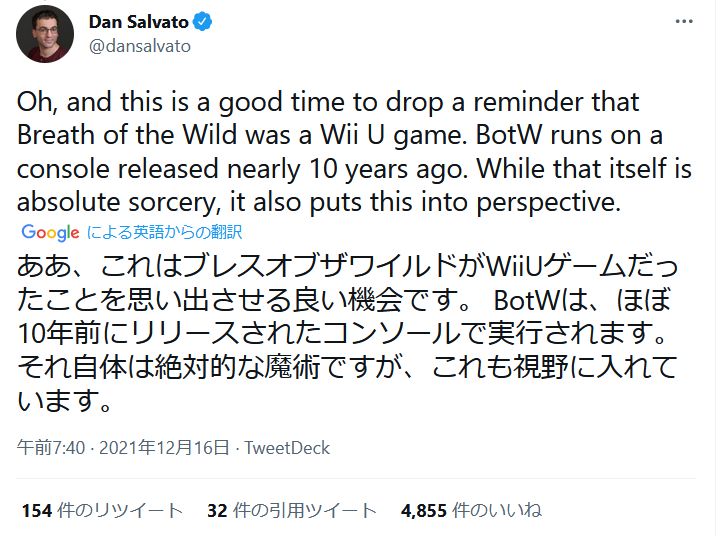Click the 'による英語からの翻訳' translation label

pos(164,232)
